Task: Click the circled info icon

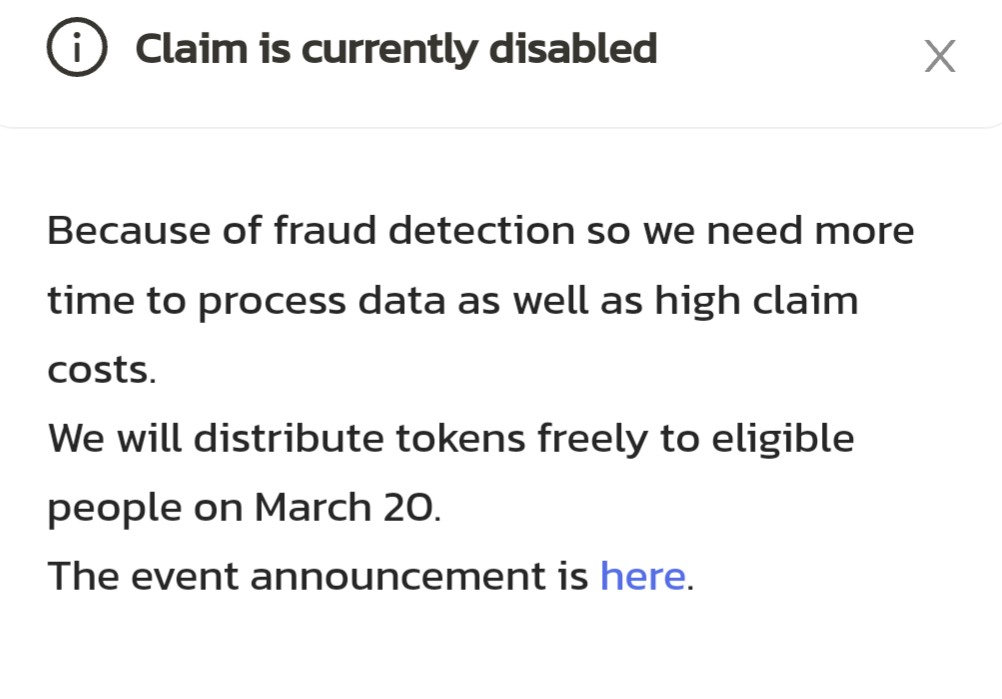Action: [x=77, y=47]
